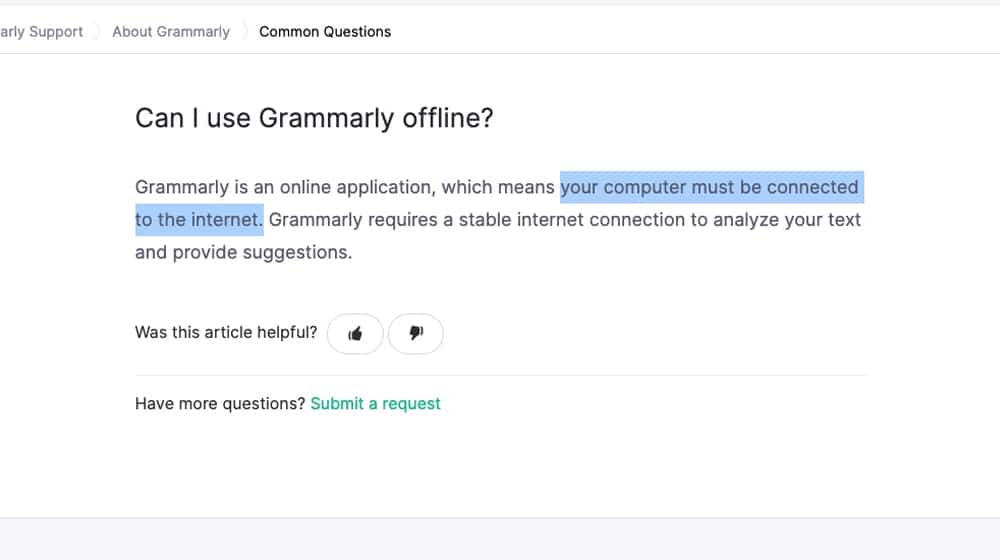Click the gray footer area at page bottom
Viewport: 1000px width, 560px height.
[500, 539]
